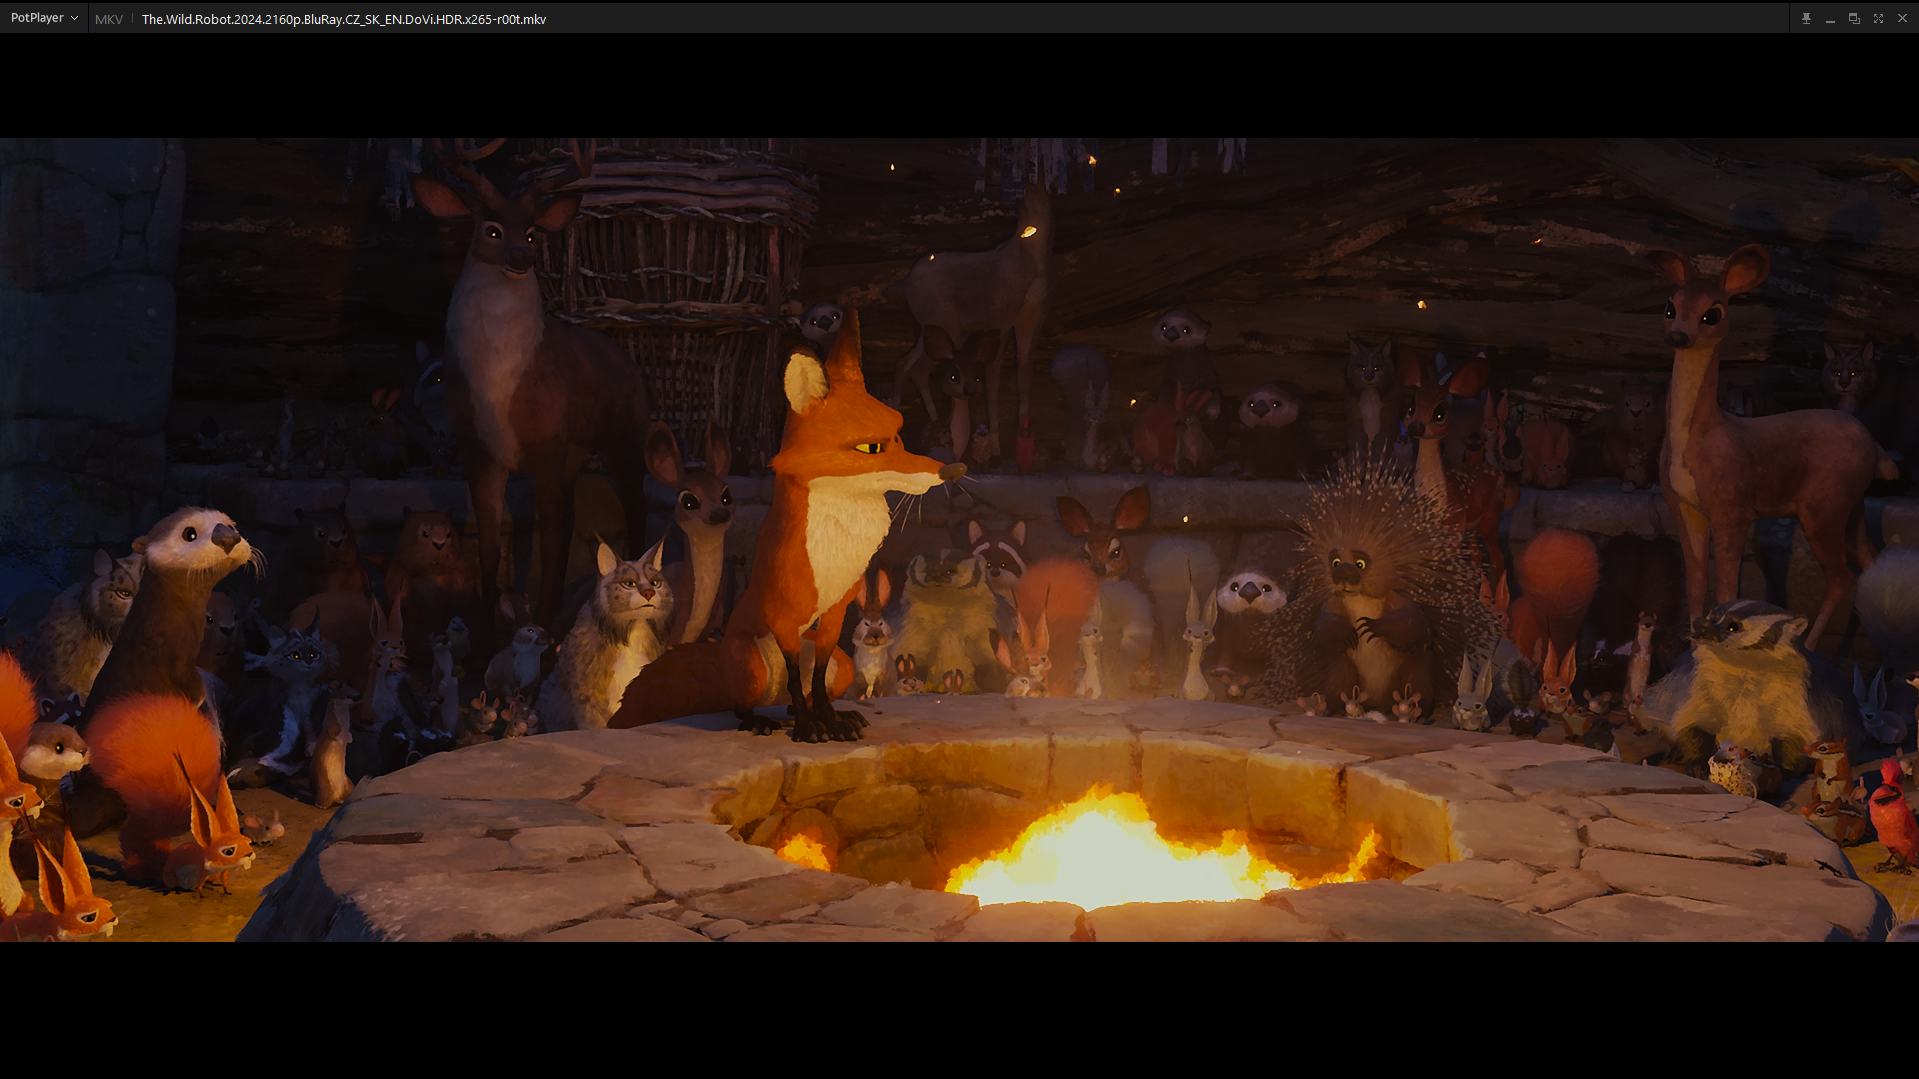Pin the player window on top
This screenshot has height=1079, width=1919.
1806,19
